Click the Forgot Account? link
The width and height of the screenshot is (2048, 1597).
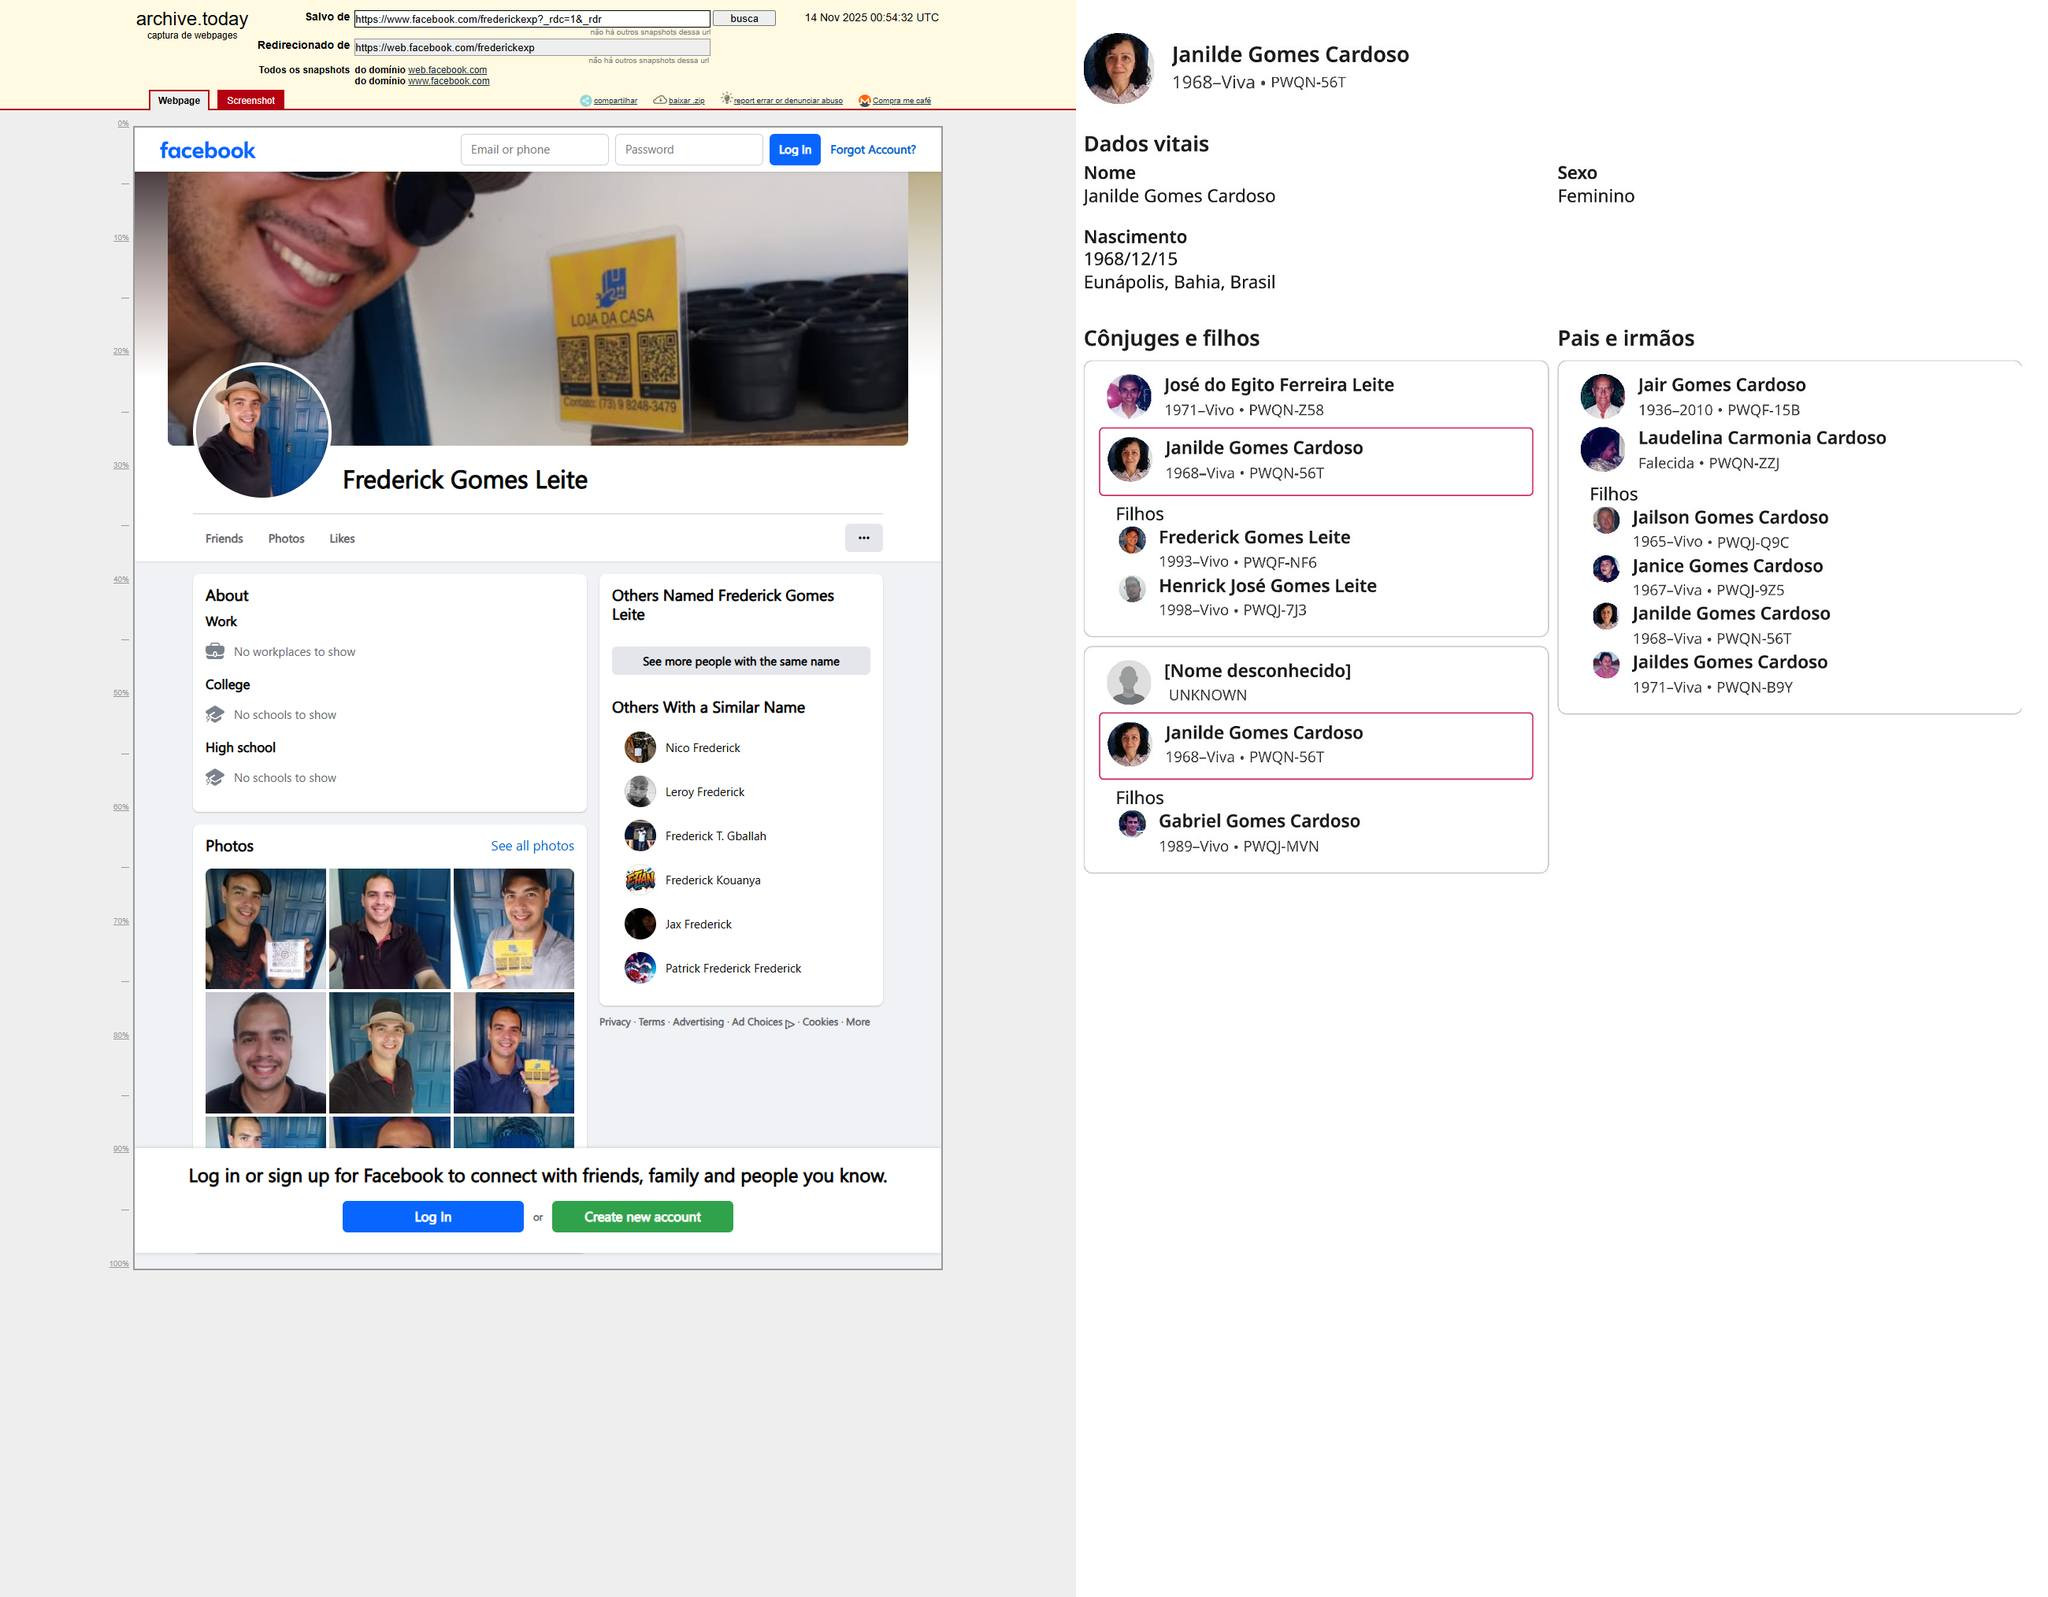(x=872, y=150)
